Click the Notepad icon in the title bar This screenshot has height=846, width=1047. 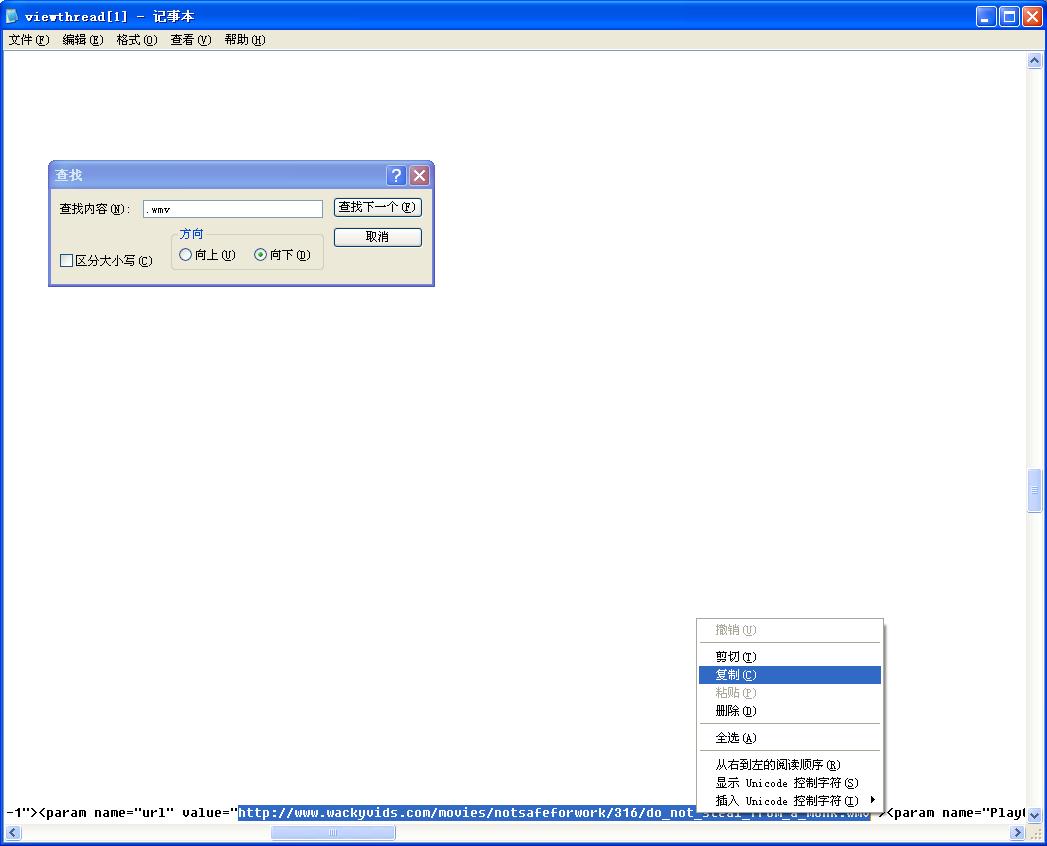(13, 16)
